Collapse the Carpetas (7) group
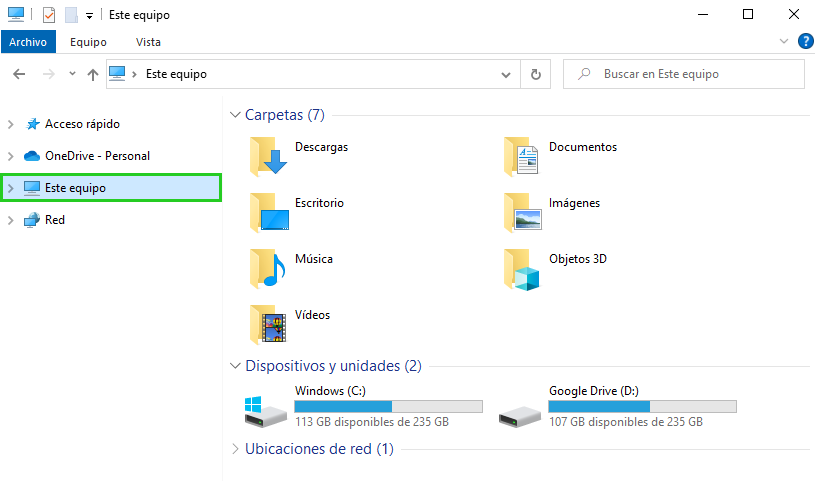The width and height of the screenshot is (815, 481). click(235, 115)
